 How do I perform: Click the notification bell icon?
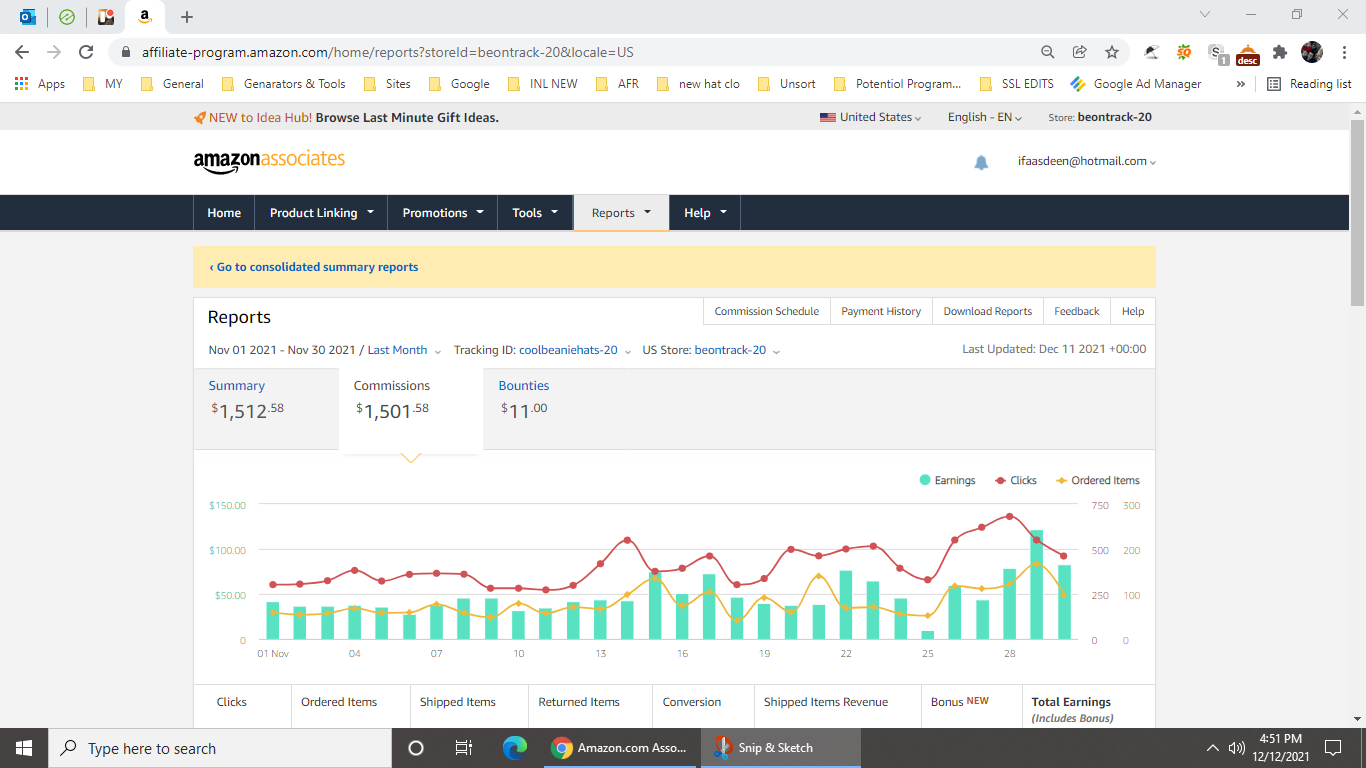pos(981,162)
